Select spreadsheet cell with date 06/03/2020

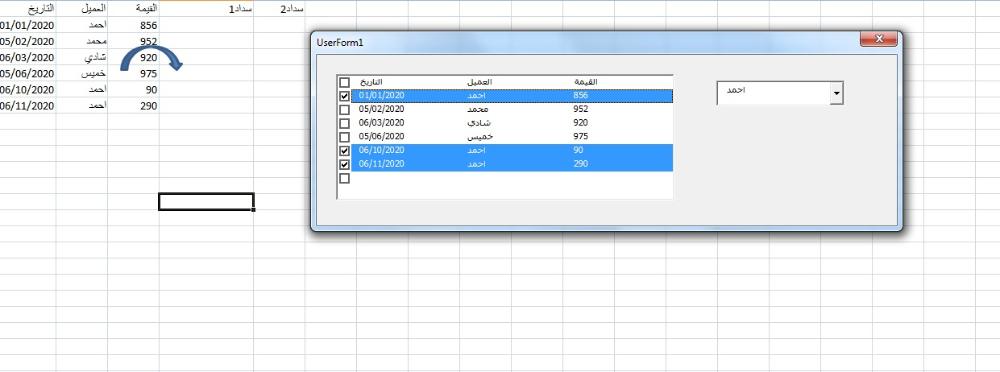coord(27,57)
